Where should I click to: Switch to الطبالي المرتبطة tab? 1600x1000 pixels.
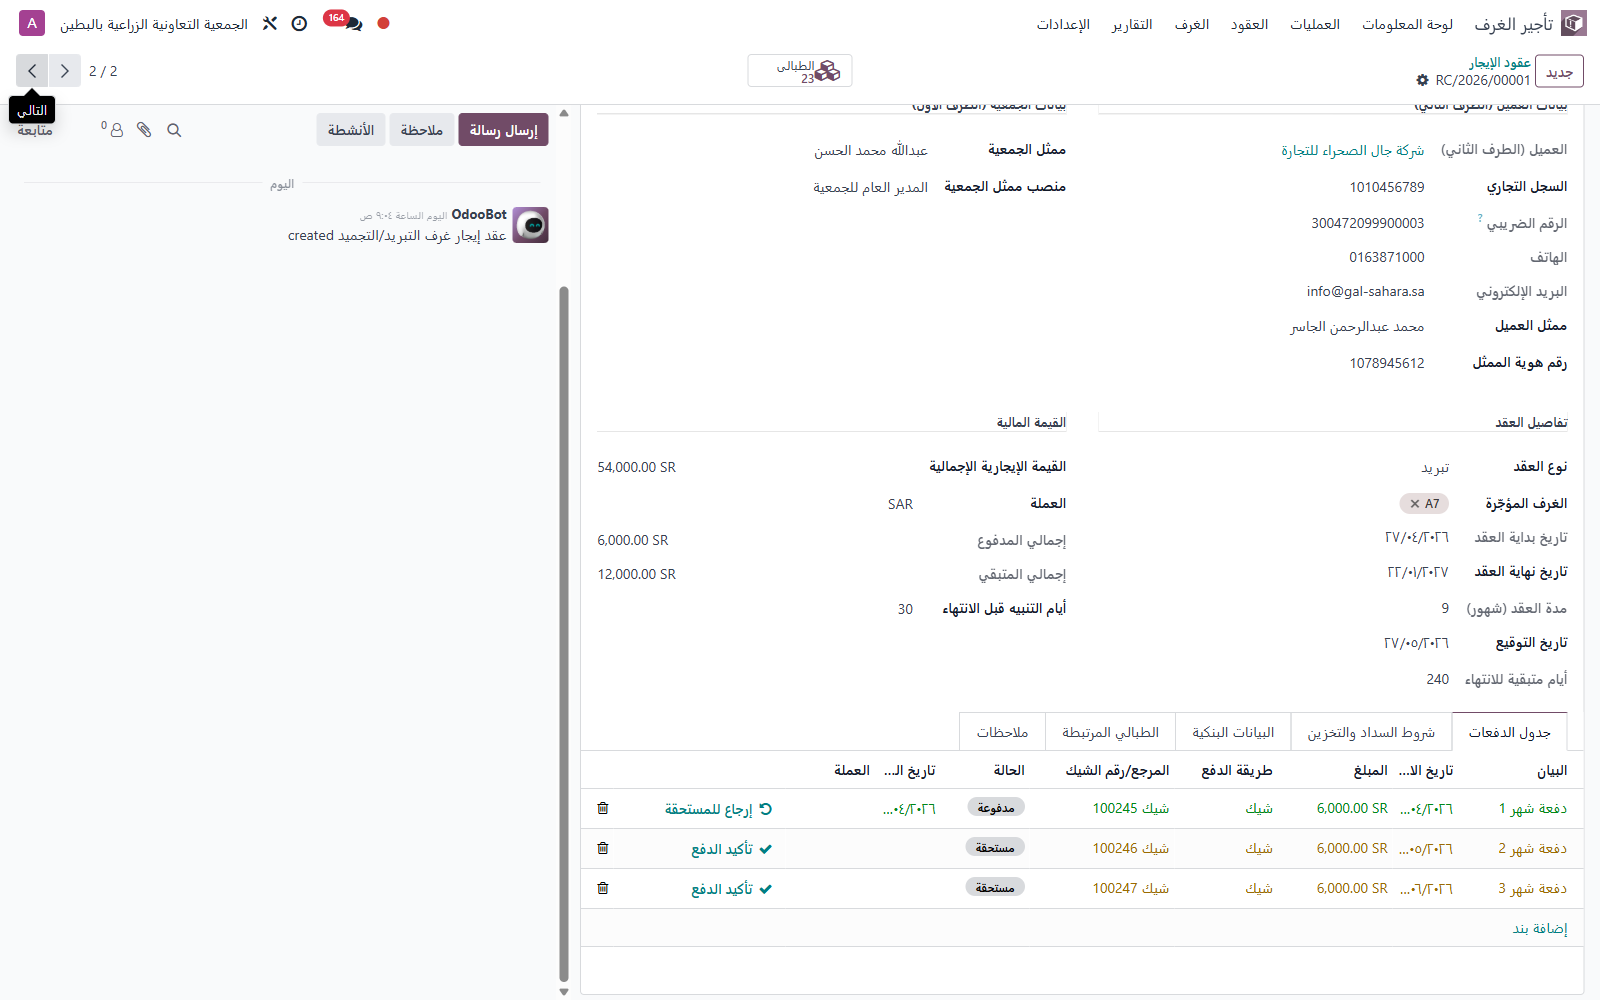point(1110,732)
